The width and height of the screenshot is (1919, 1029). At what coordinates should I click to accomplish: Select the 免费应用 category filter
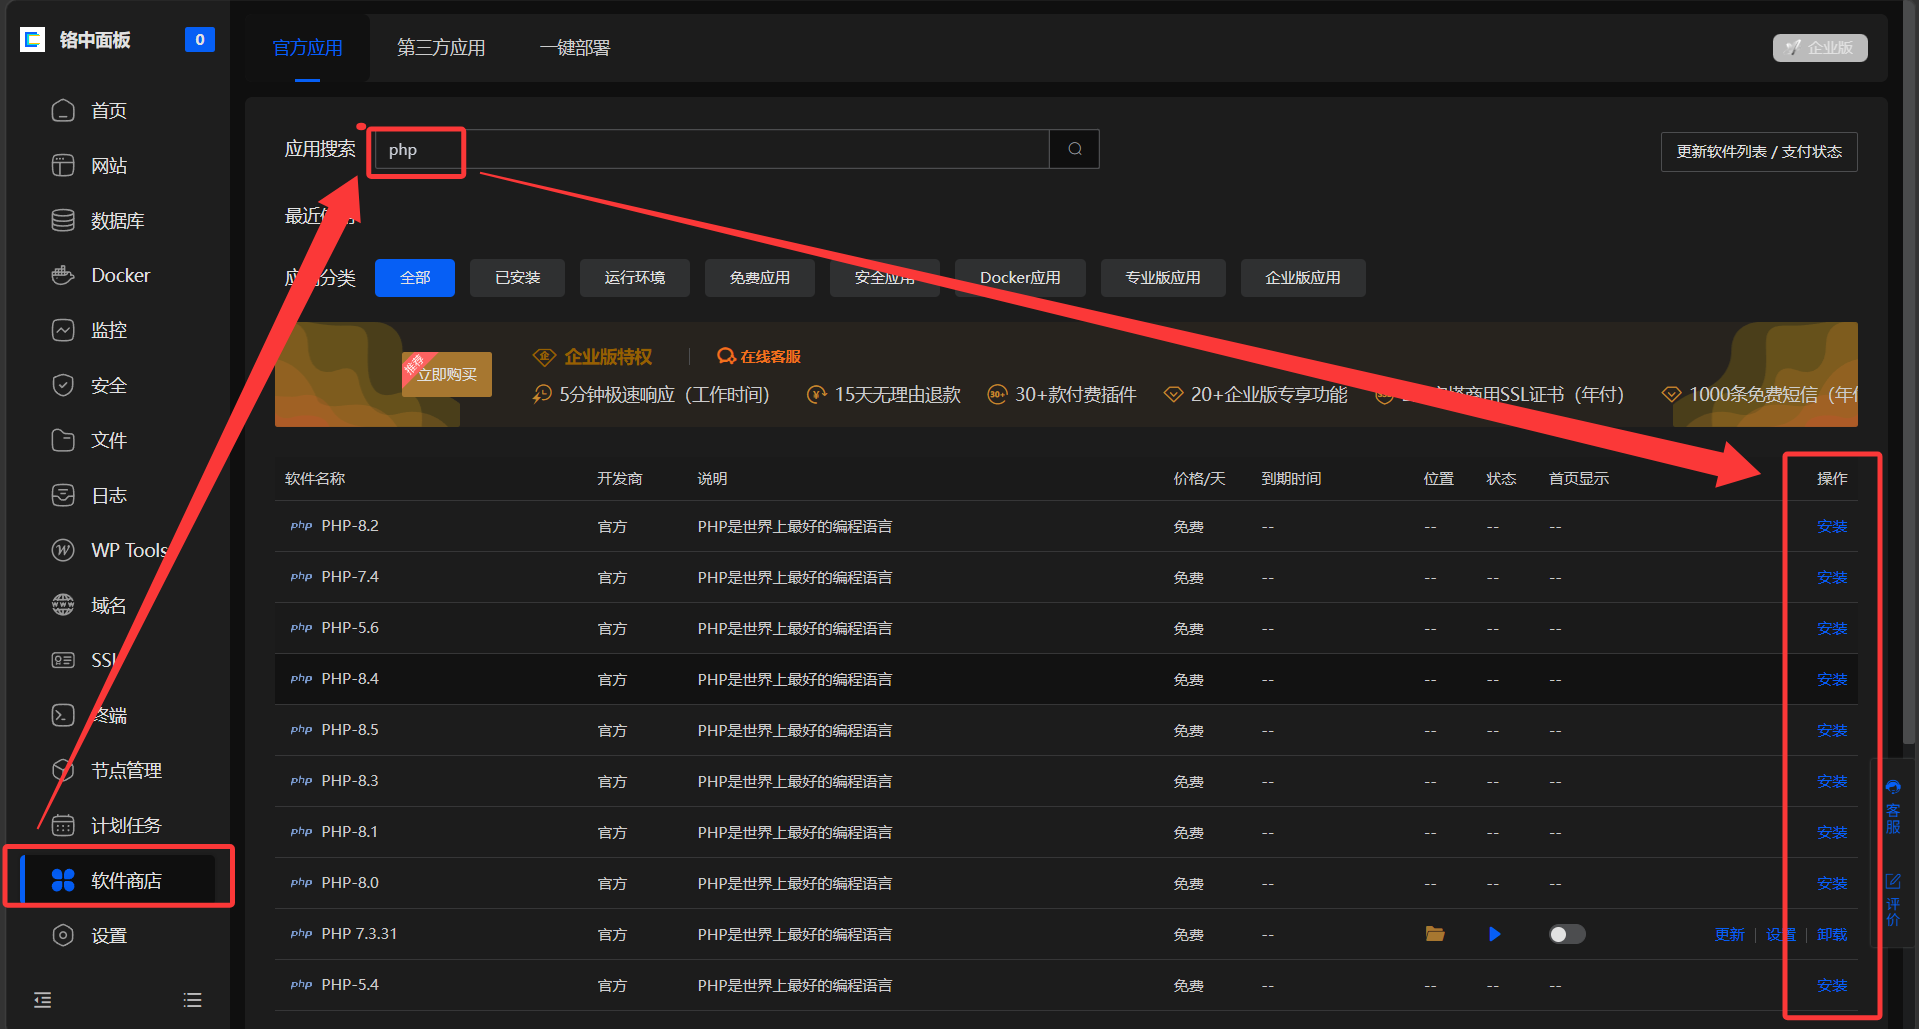click(760, 278)
